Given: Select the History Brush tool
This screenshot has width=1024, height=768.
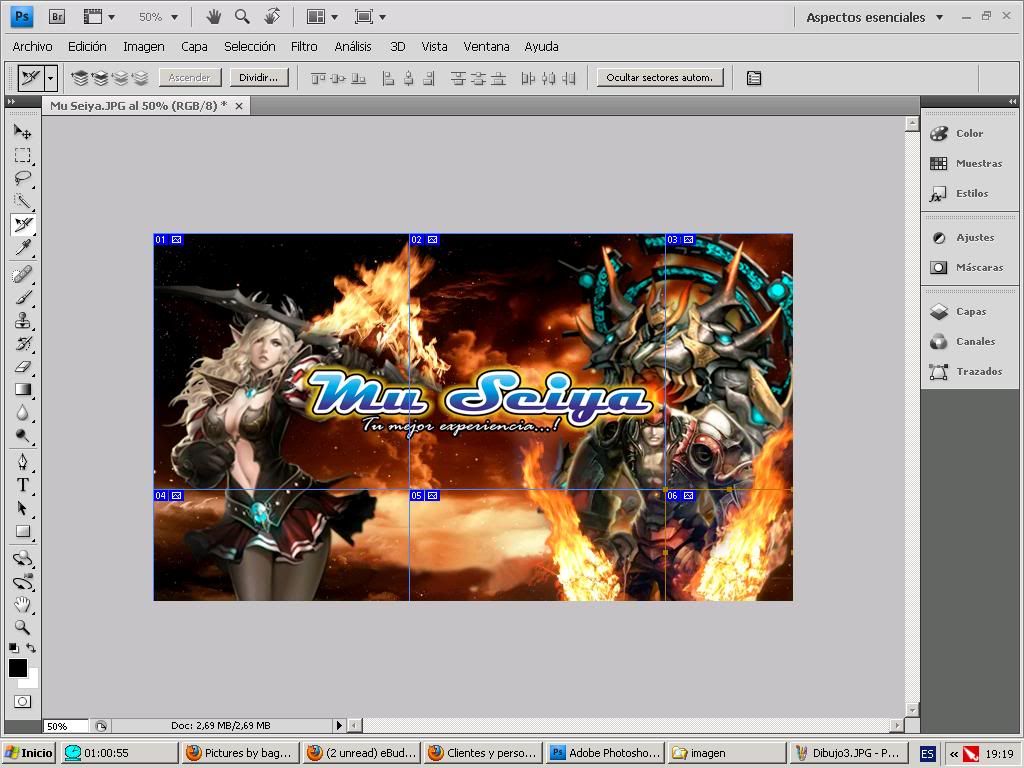Looking at the screenshot, I should click(x=22, y=344).
